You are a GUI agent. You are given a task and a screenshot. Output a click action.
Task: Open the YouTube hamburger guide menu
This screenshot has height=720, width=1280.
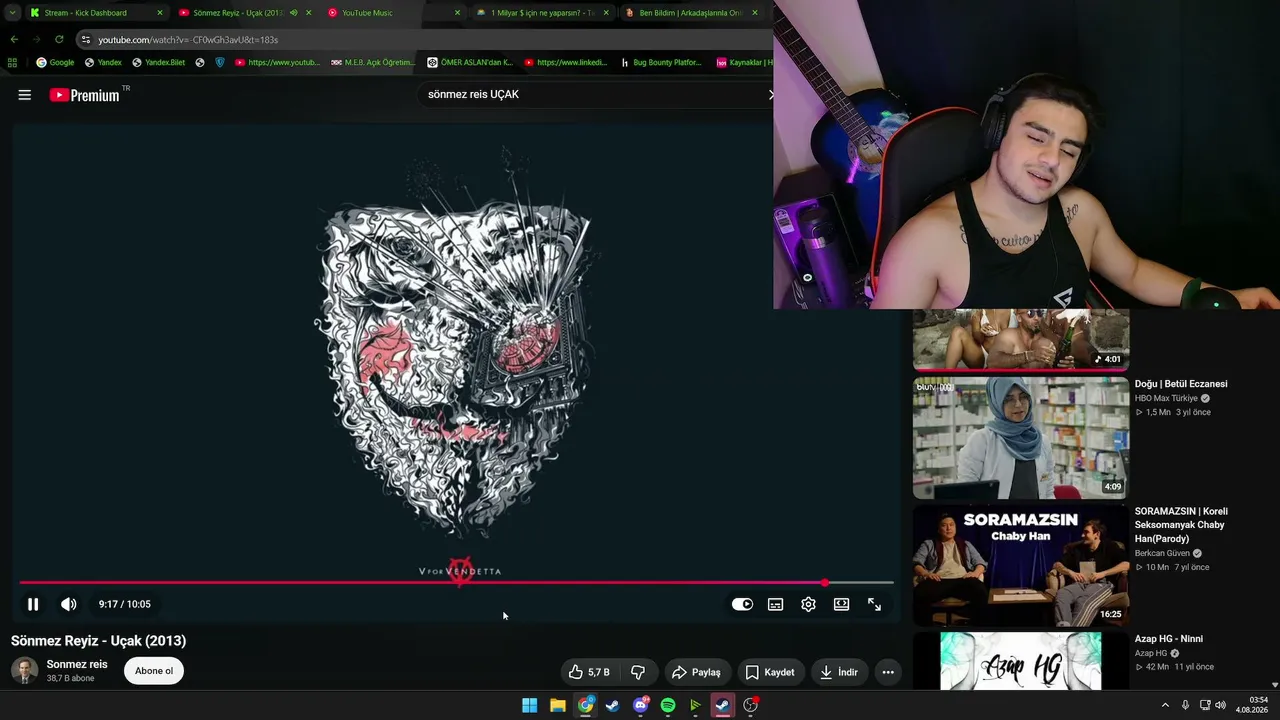tap(25, 95)
